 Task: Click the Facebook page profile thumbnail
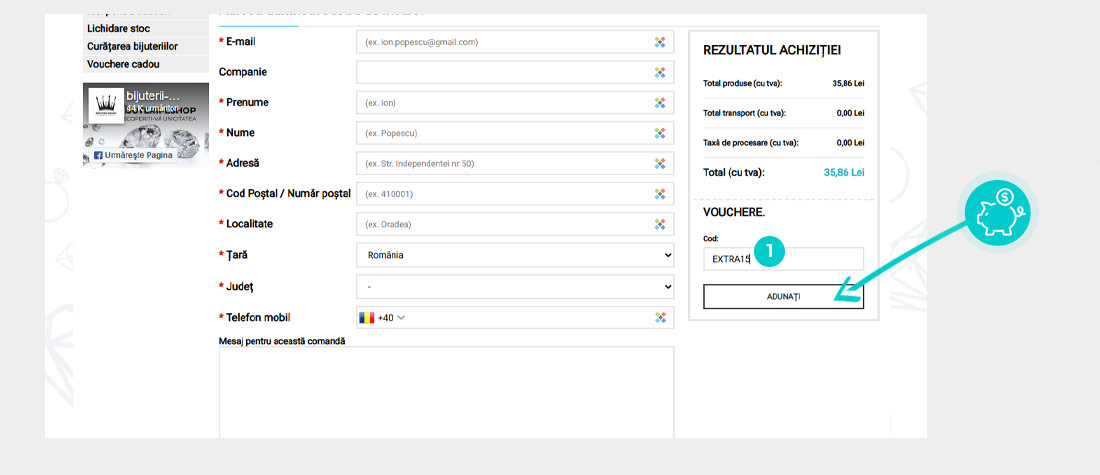pyautogui.click(x=105, y=106)
